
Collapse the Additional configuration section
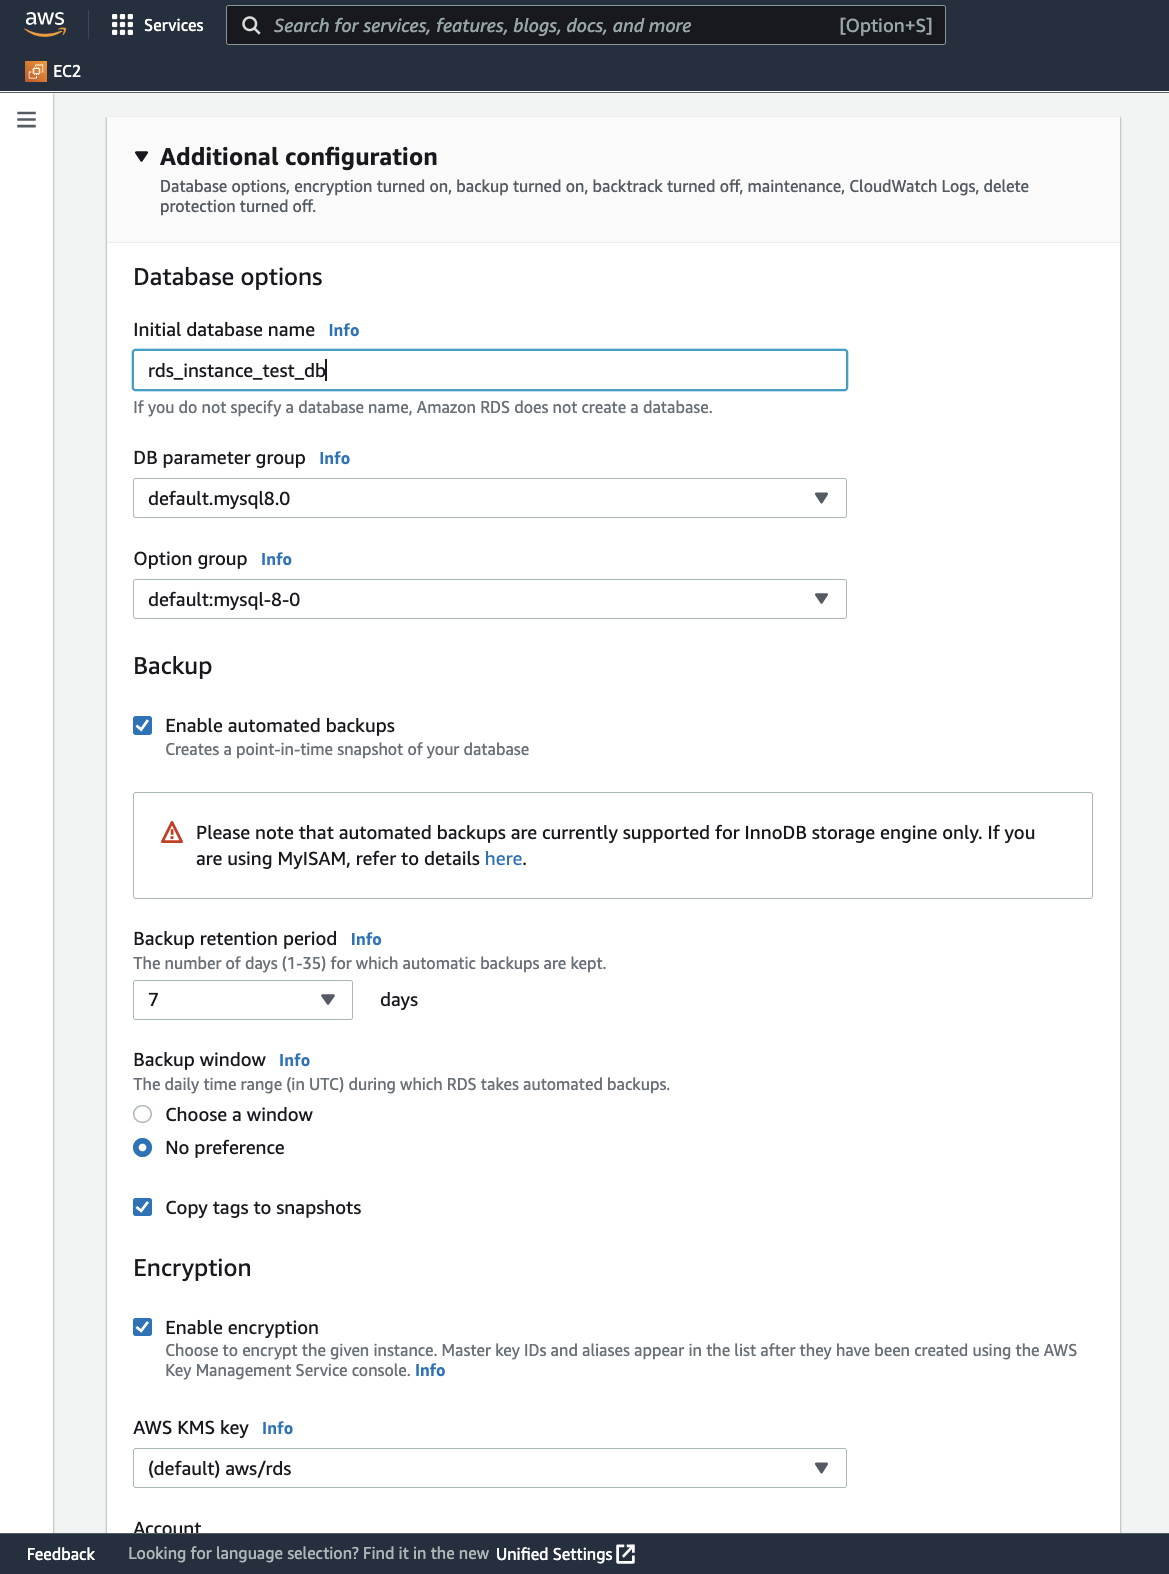142,157
